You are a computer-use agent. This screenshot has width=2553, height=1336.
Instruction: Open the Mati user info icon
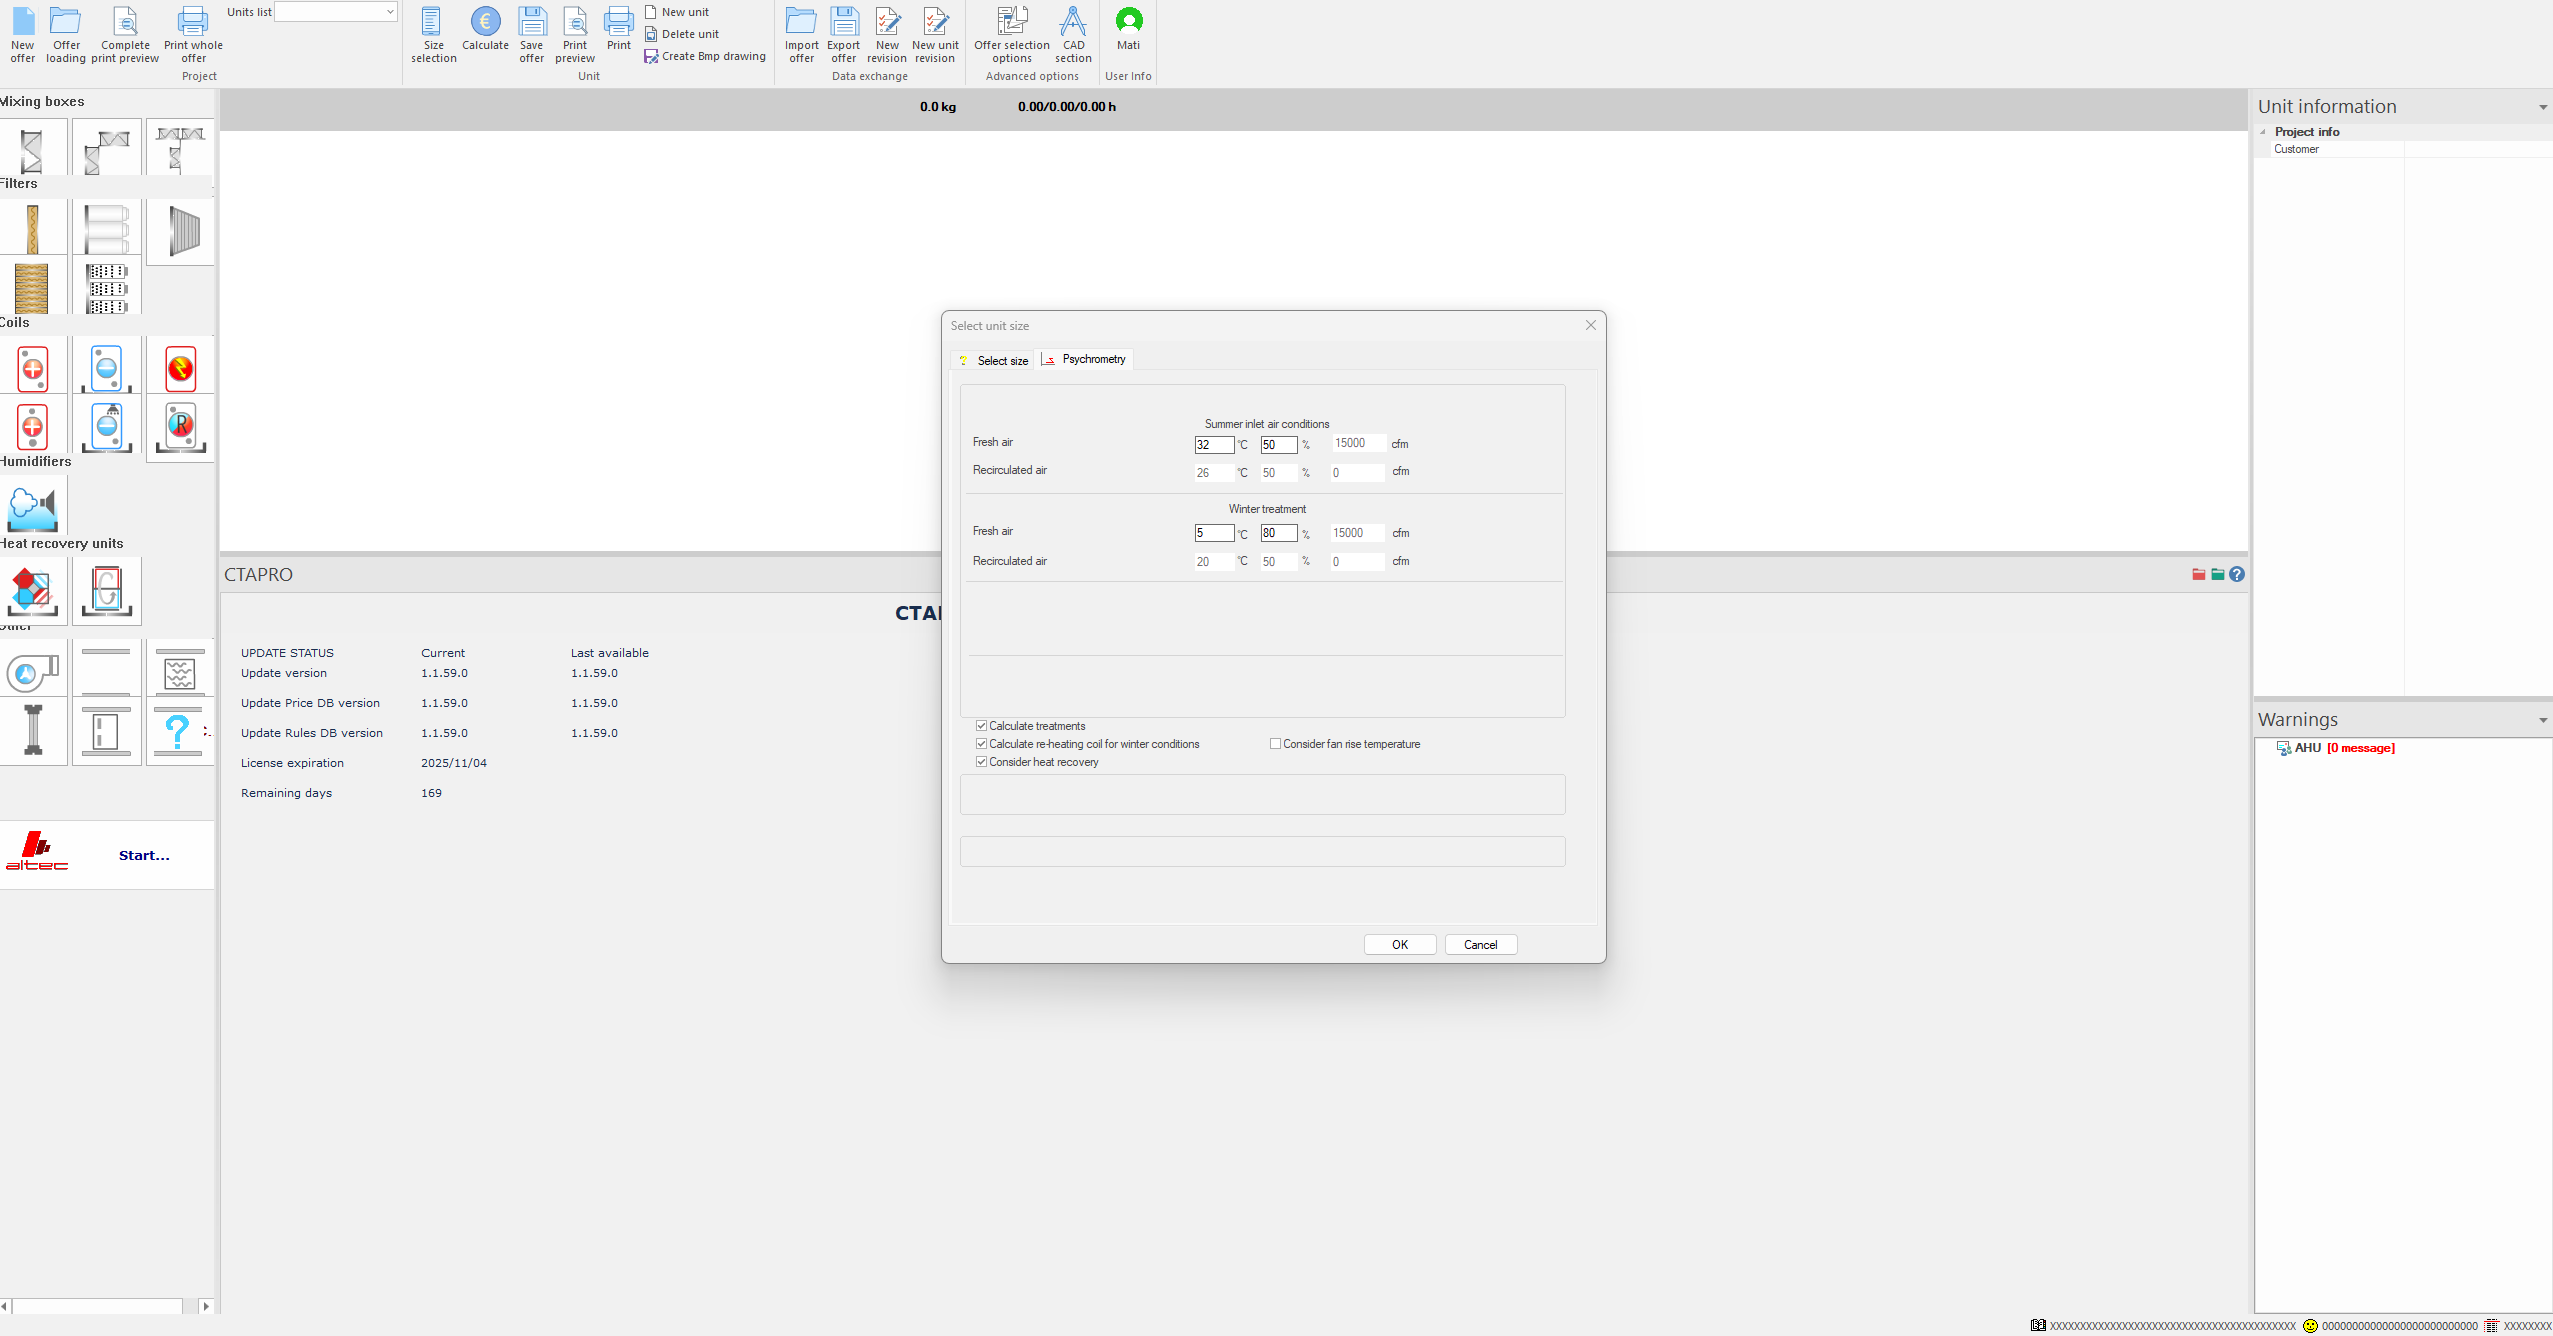1128,29
